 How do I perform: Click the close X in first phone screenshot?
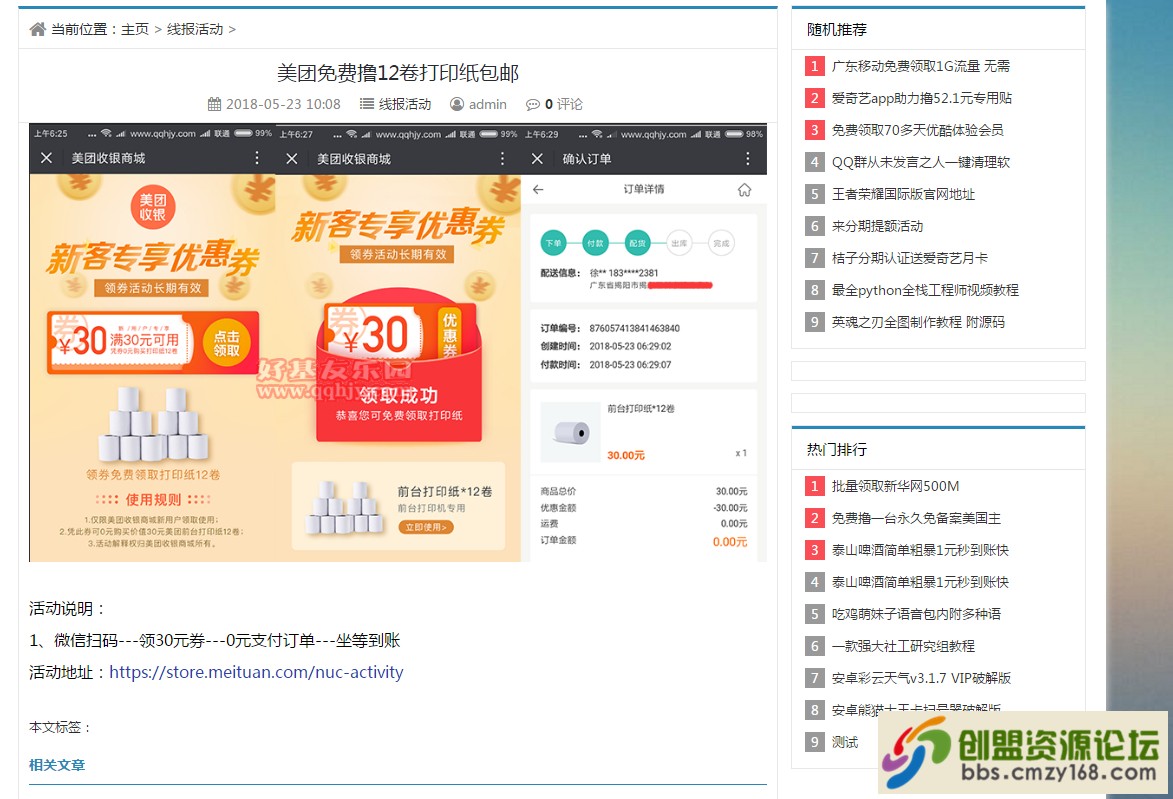[x=46, y=158]
